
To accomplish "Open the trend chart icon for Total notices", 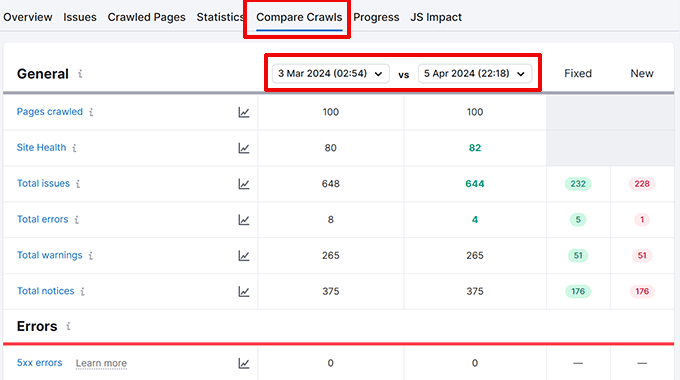I will (244, 292).
